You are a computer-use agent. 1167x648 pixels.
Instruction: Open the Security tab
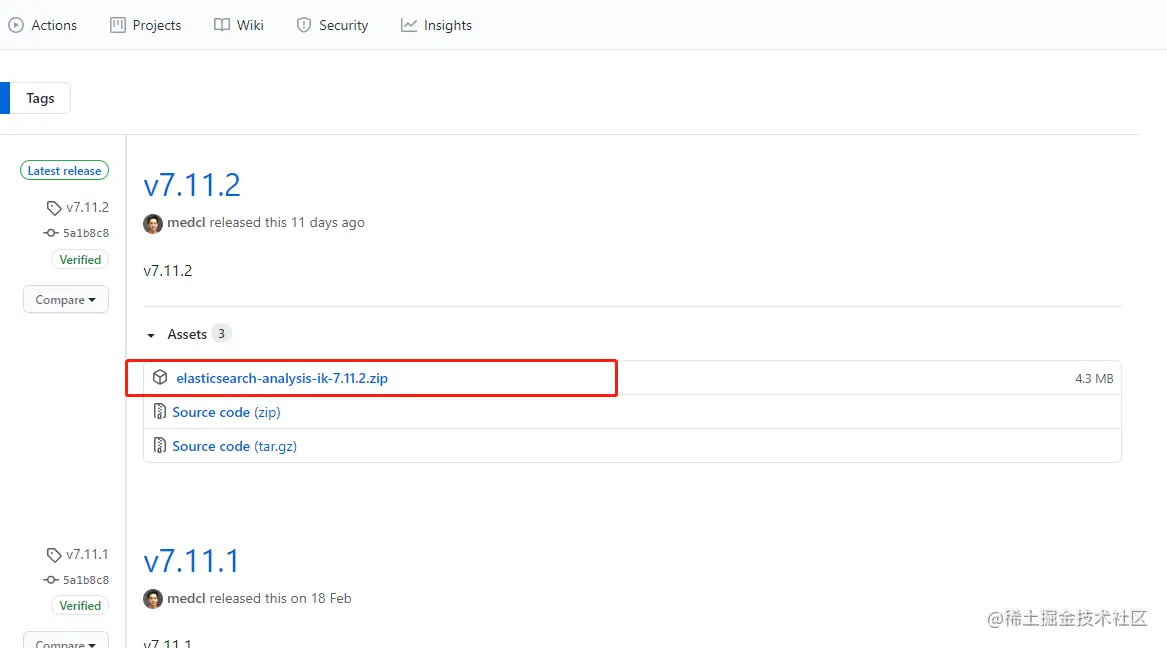tap(333, 25)
